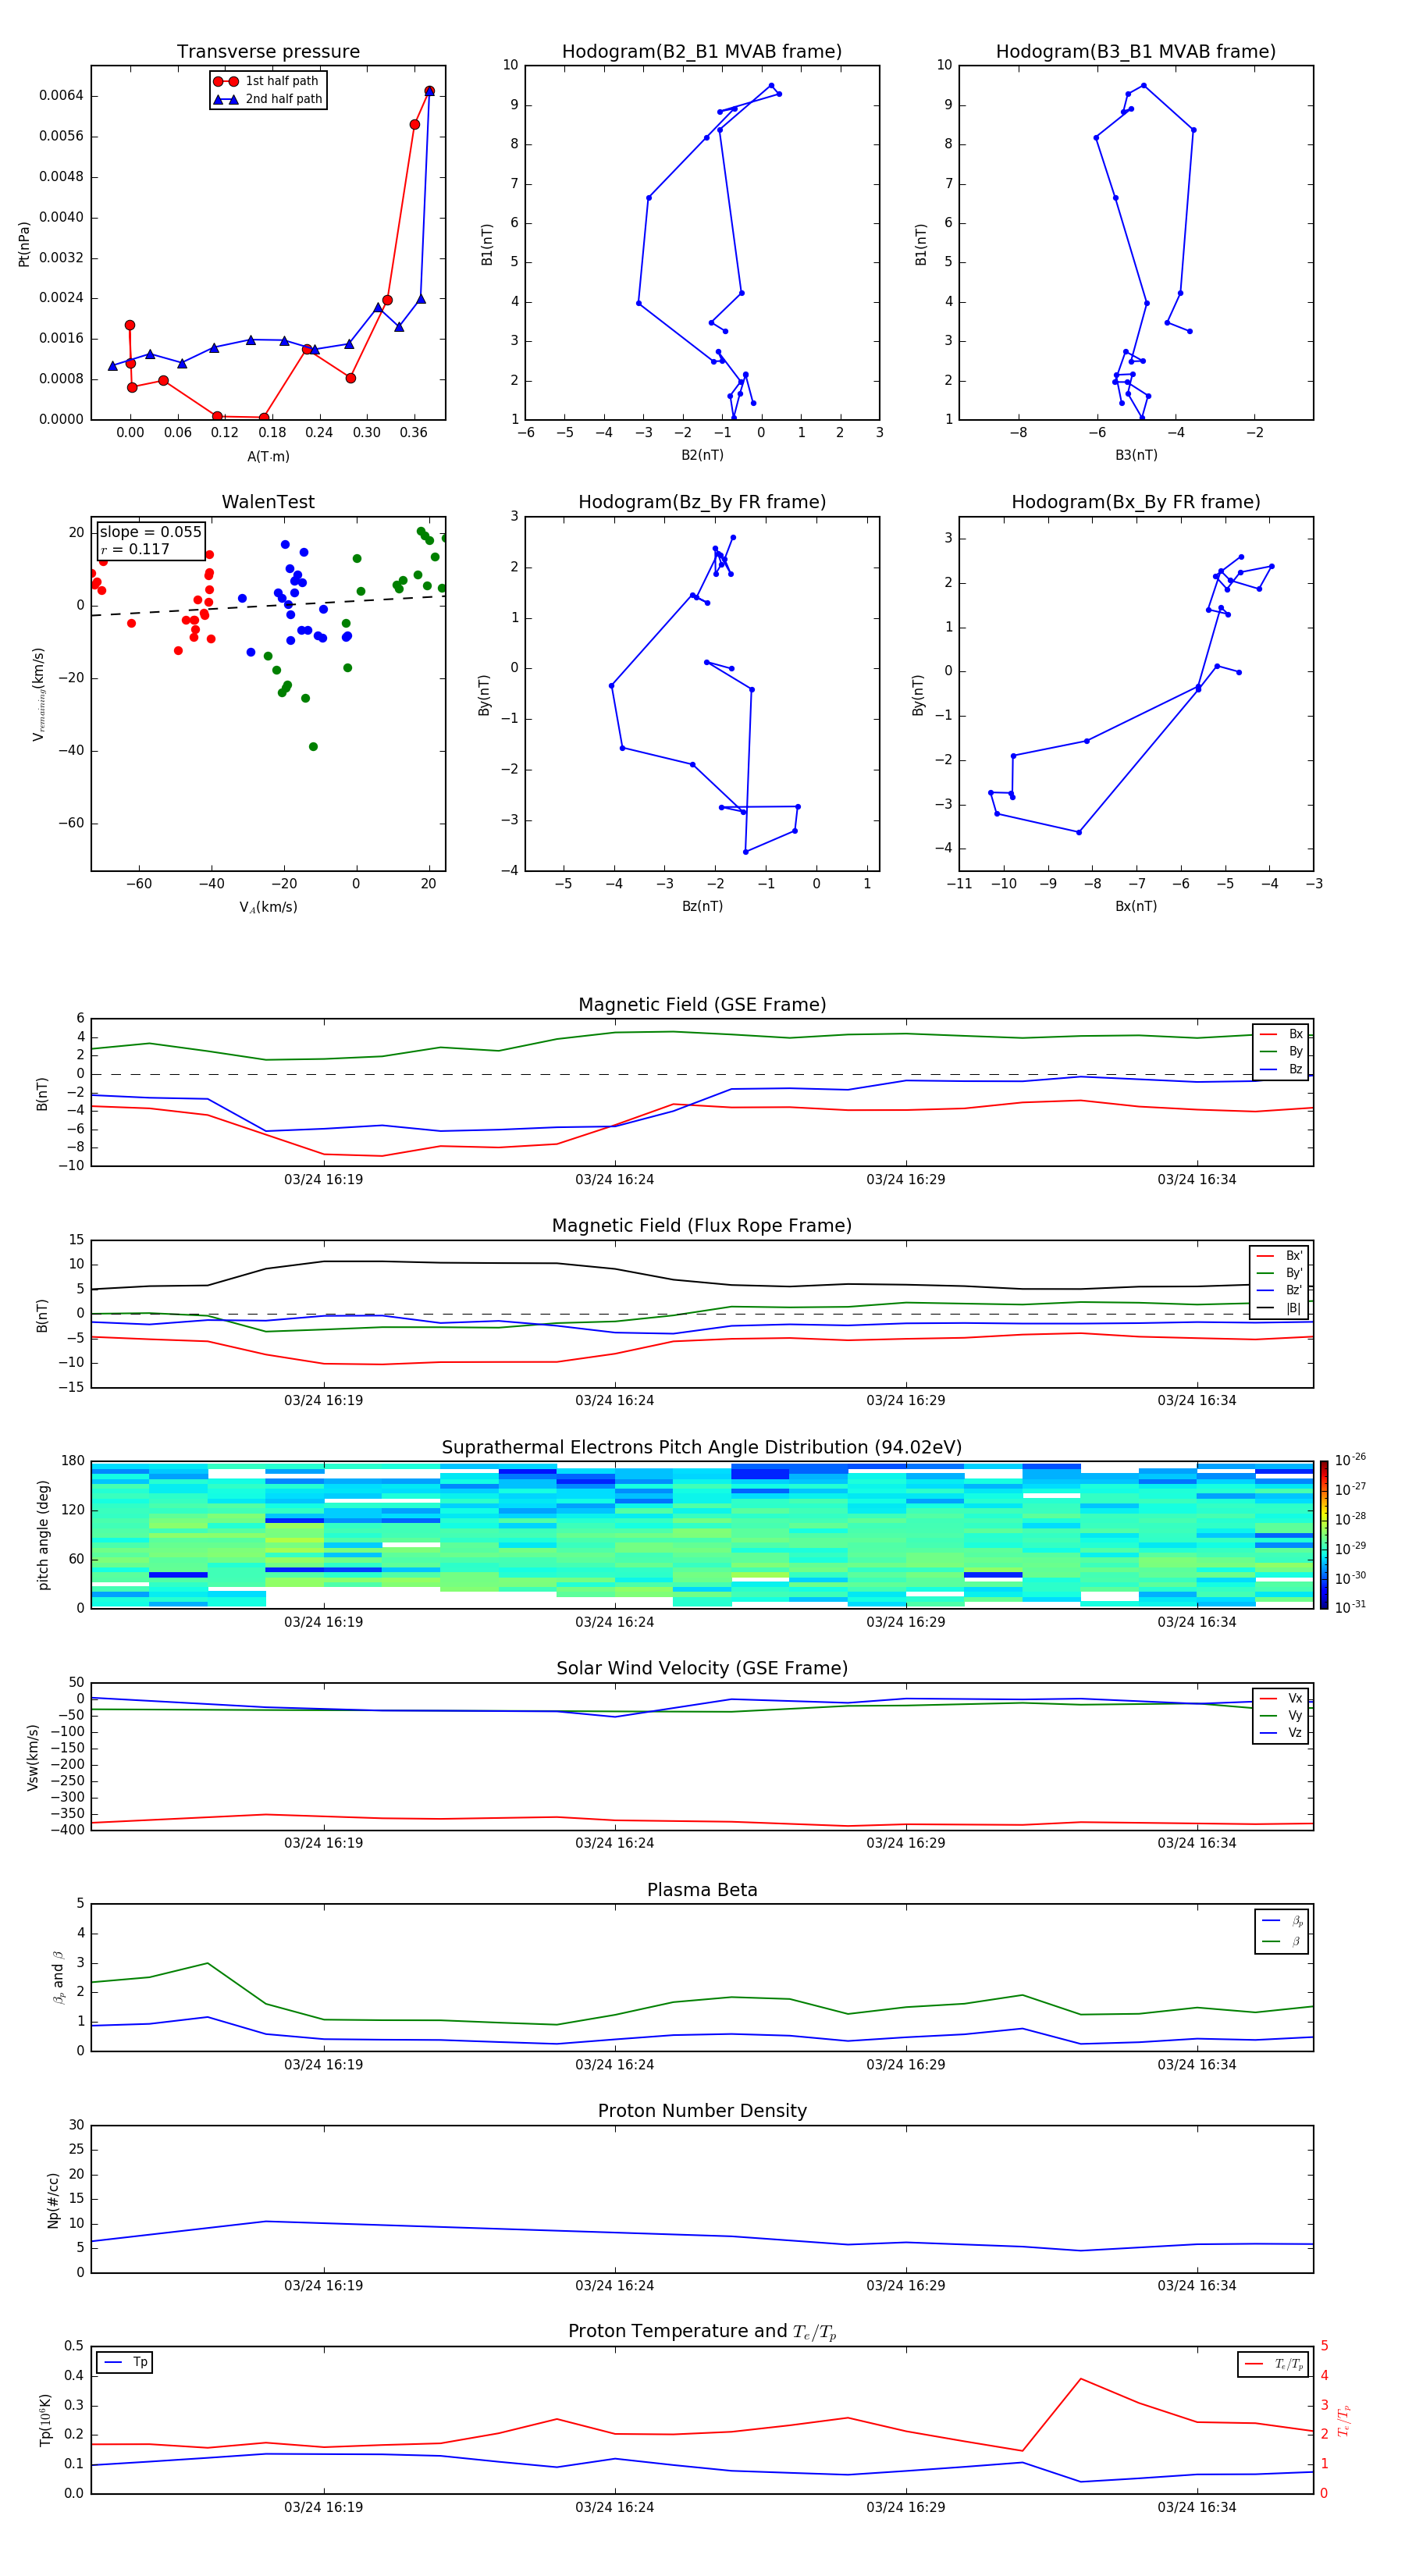Select the Te/Tp legend entry

[x=1273, y=2364]
